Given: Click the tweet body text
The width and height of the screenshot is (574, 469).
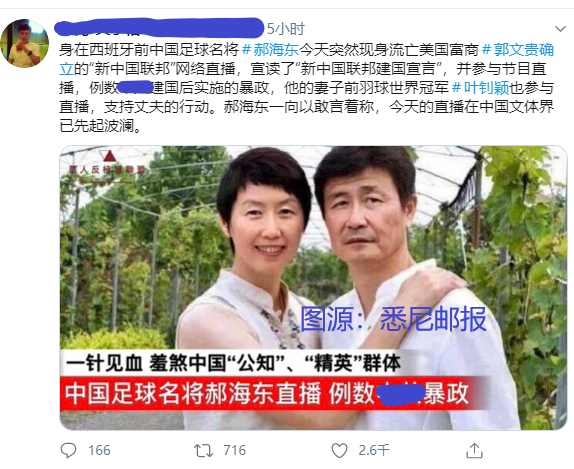Looking at the screenshot, I should click(x=306, y=88).
